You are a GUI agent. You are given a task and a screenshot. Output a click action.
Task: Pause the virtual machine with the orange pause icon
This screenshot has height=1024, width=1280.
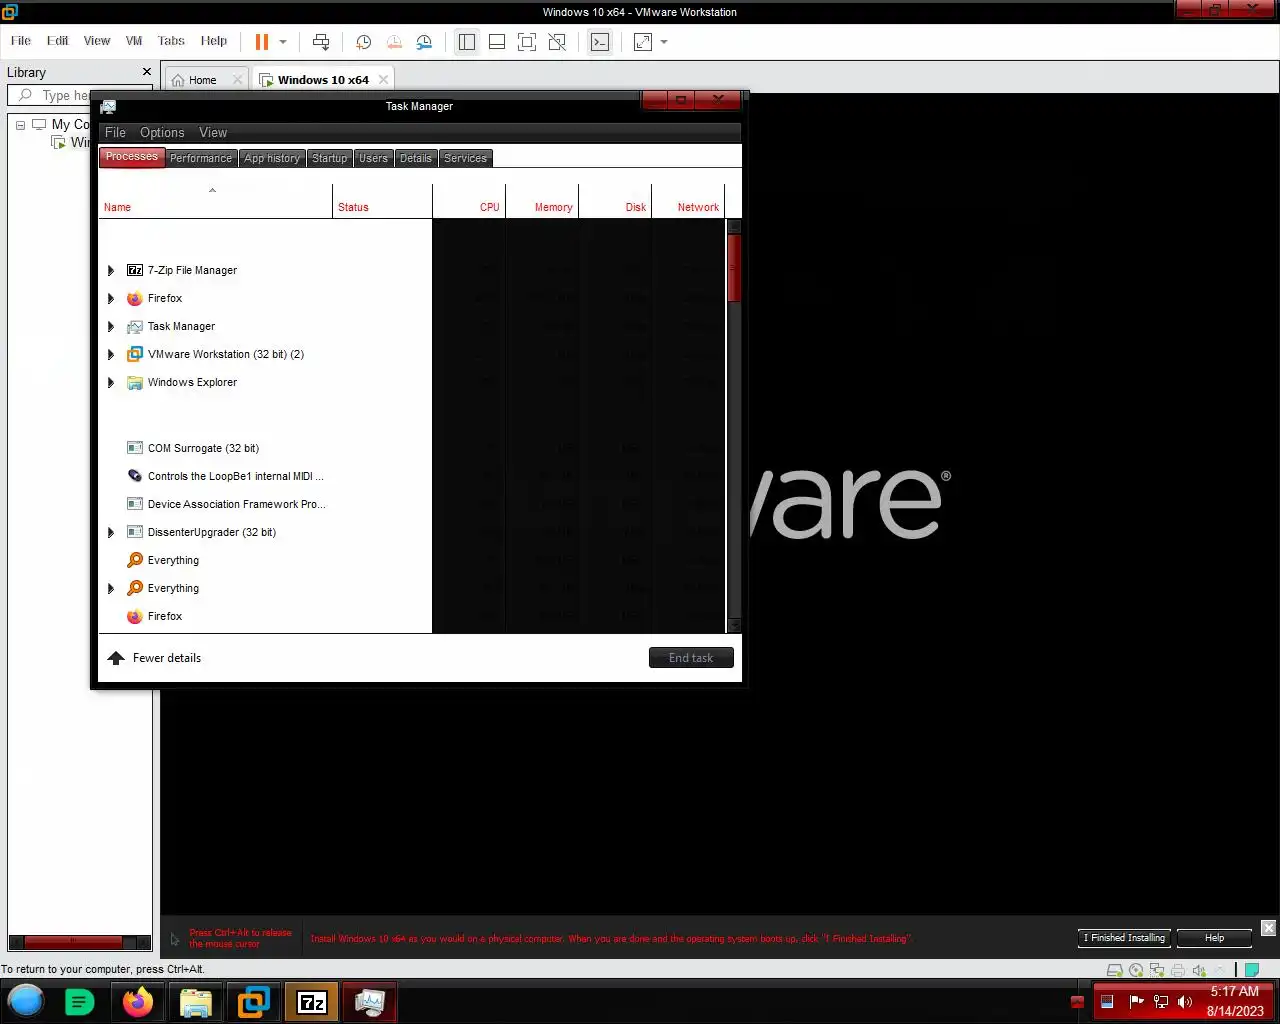(x=262, y=42)
